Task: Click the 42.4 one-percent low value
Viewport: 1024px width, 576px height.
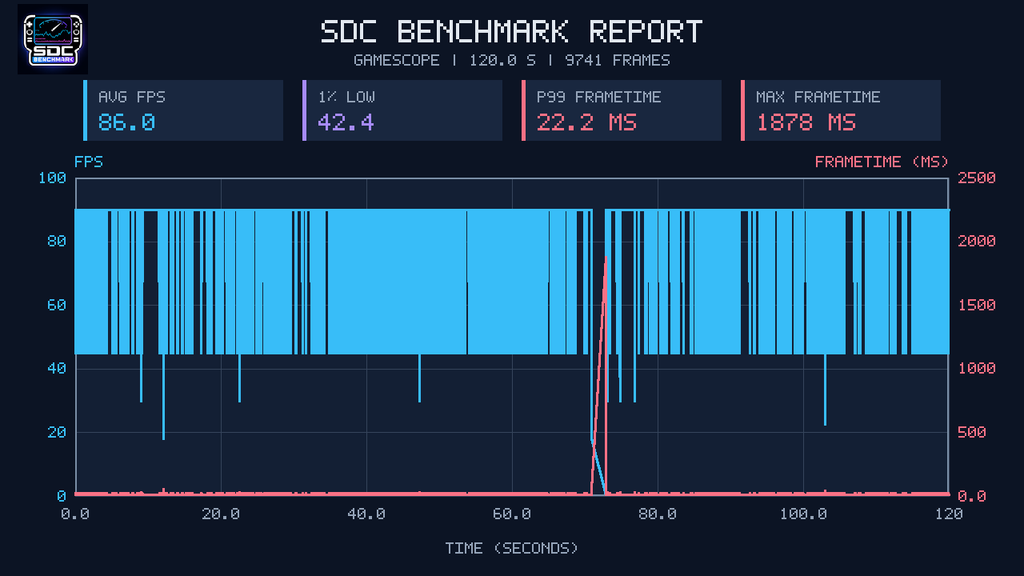Action: click(345, 122)
